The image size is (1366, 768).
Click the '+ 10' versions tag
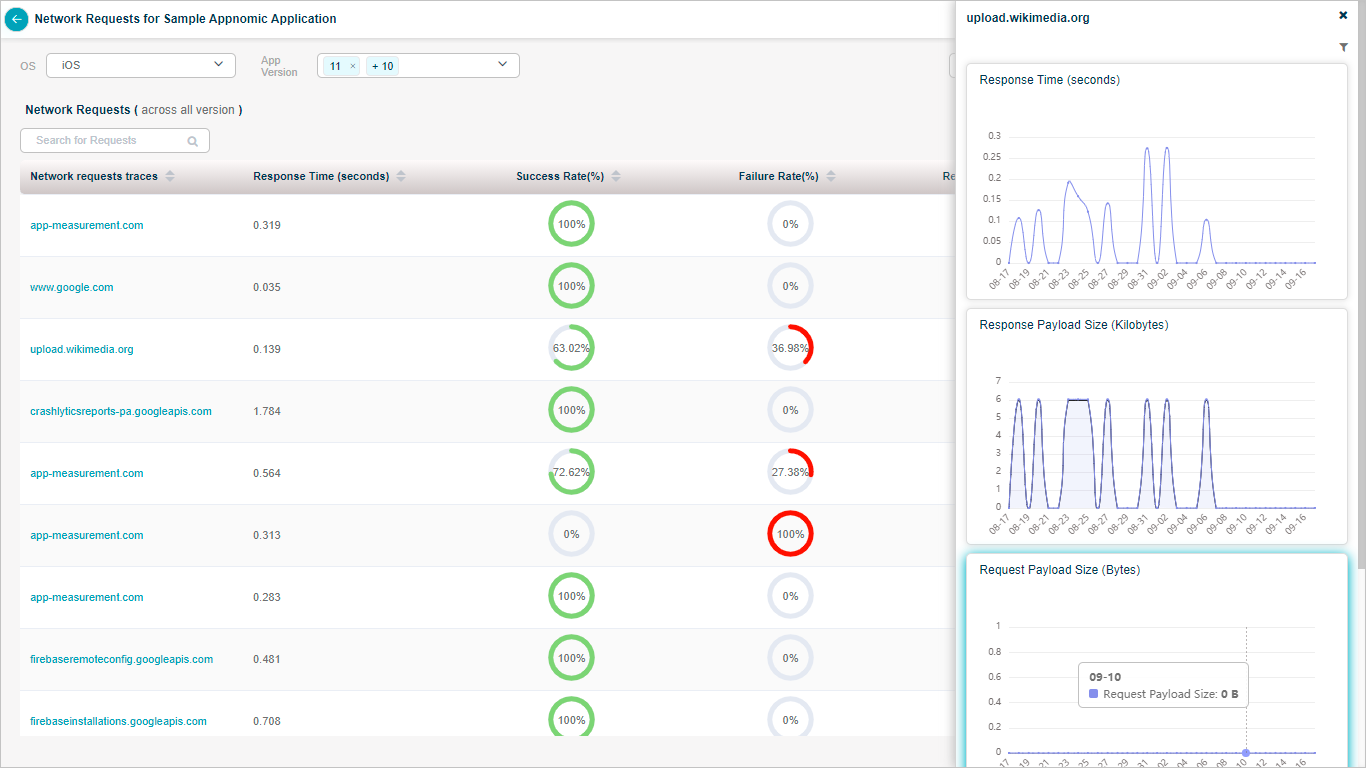[x=382, y=66]
